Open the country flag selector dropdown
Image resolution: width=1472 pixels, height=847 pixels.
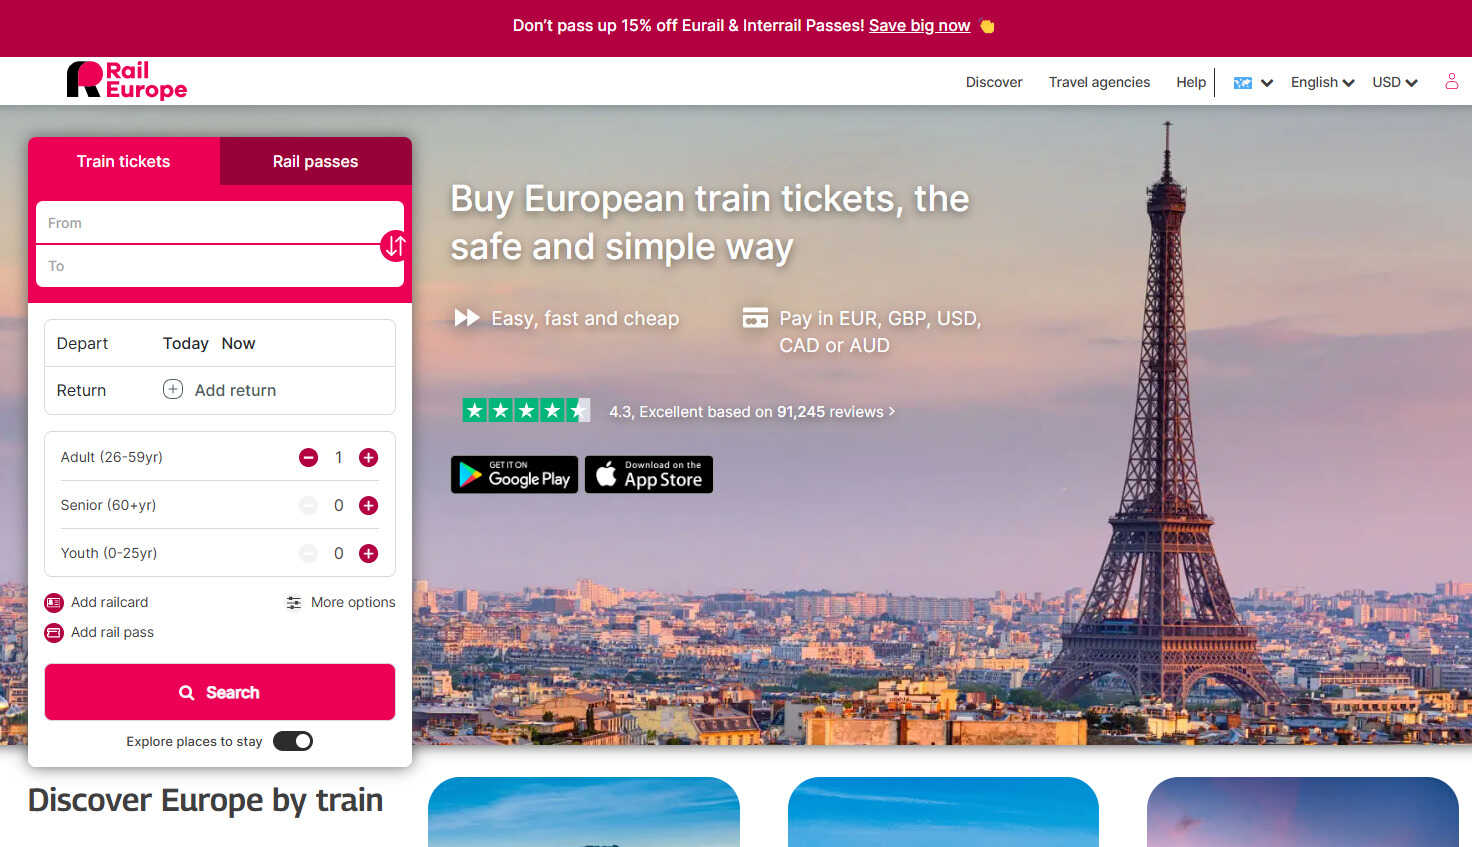(x=1253, y=83)
